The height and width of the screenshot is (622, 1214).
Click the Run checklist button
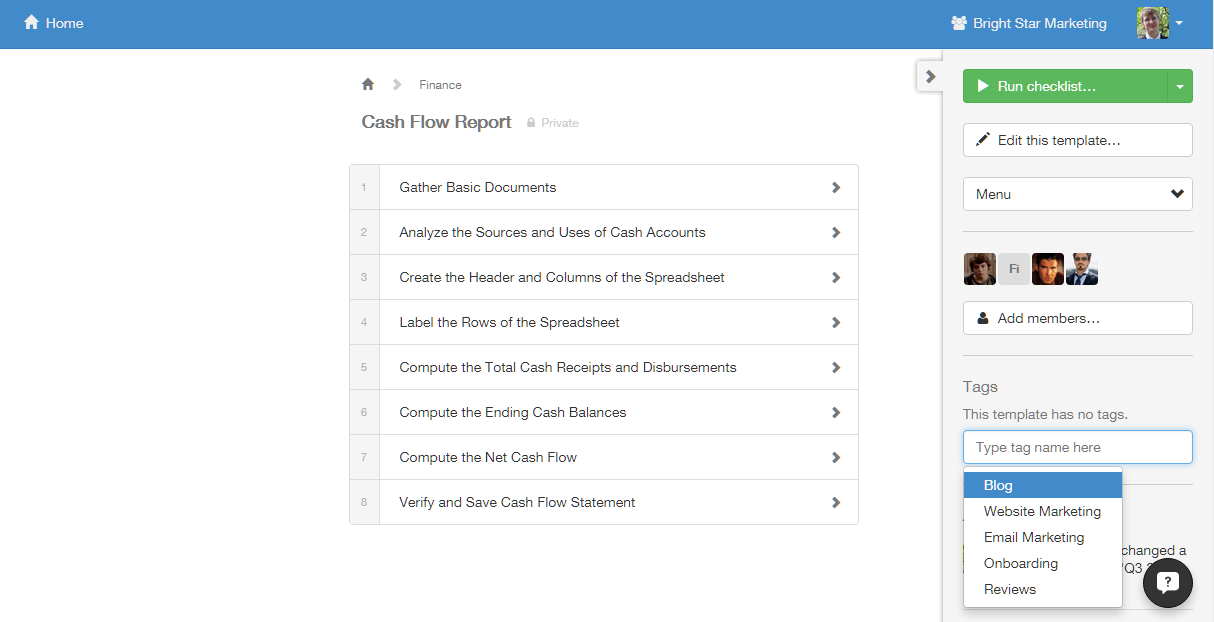pos(1064,87)
